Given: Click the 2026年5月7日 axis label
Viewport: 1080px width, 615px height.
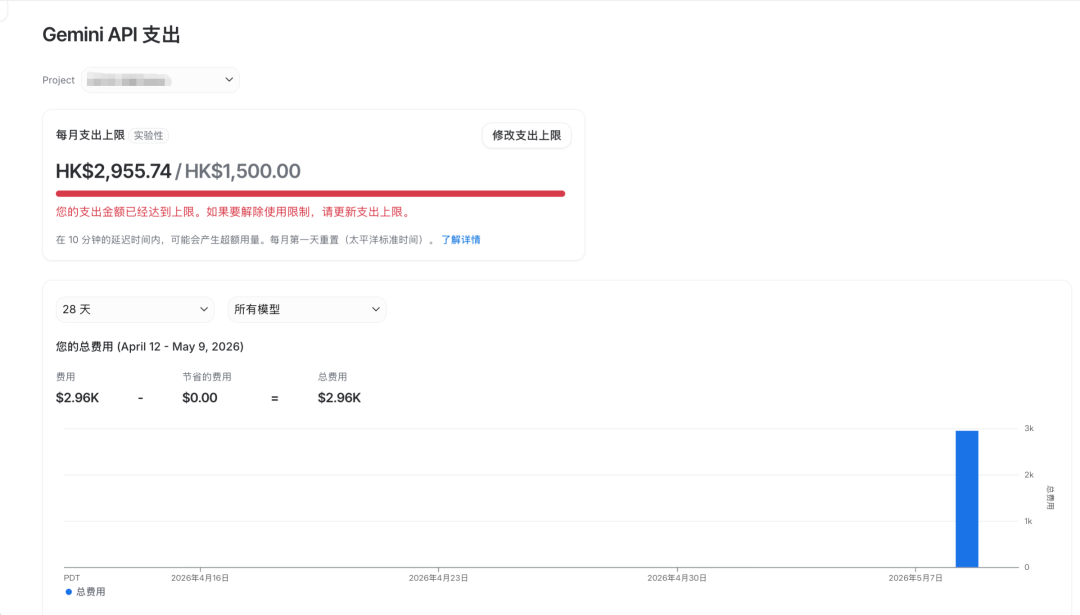Looking at the screenshot, I should pos(915,578).
